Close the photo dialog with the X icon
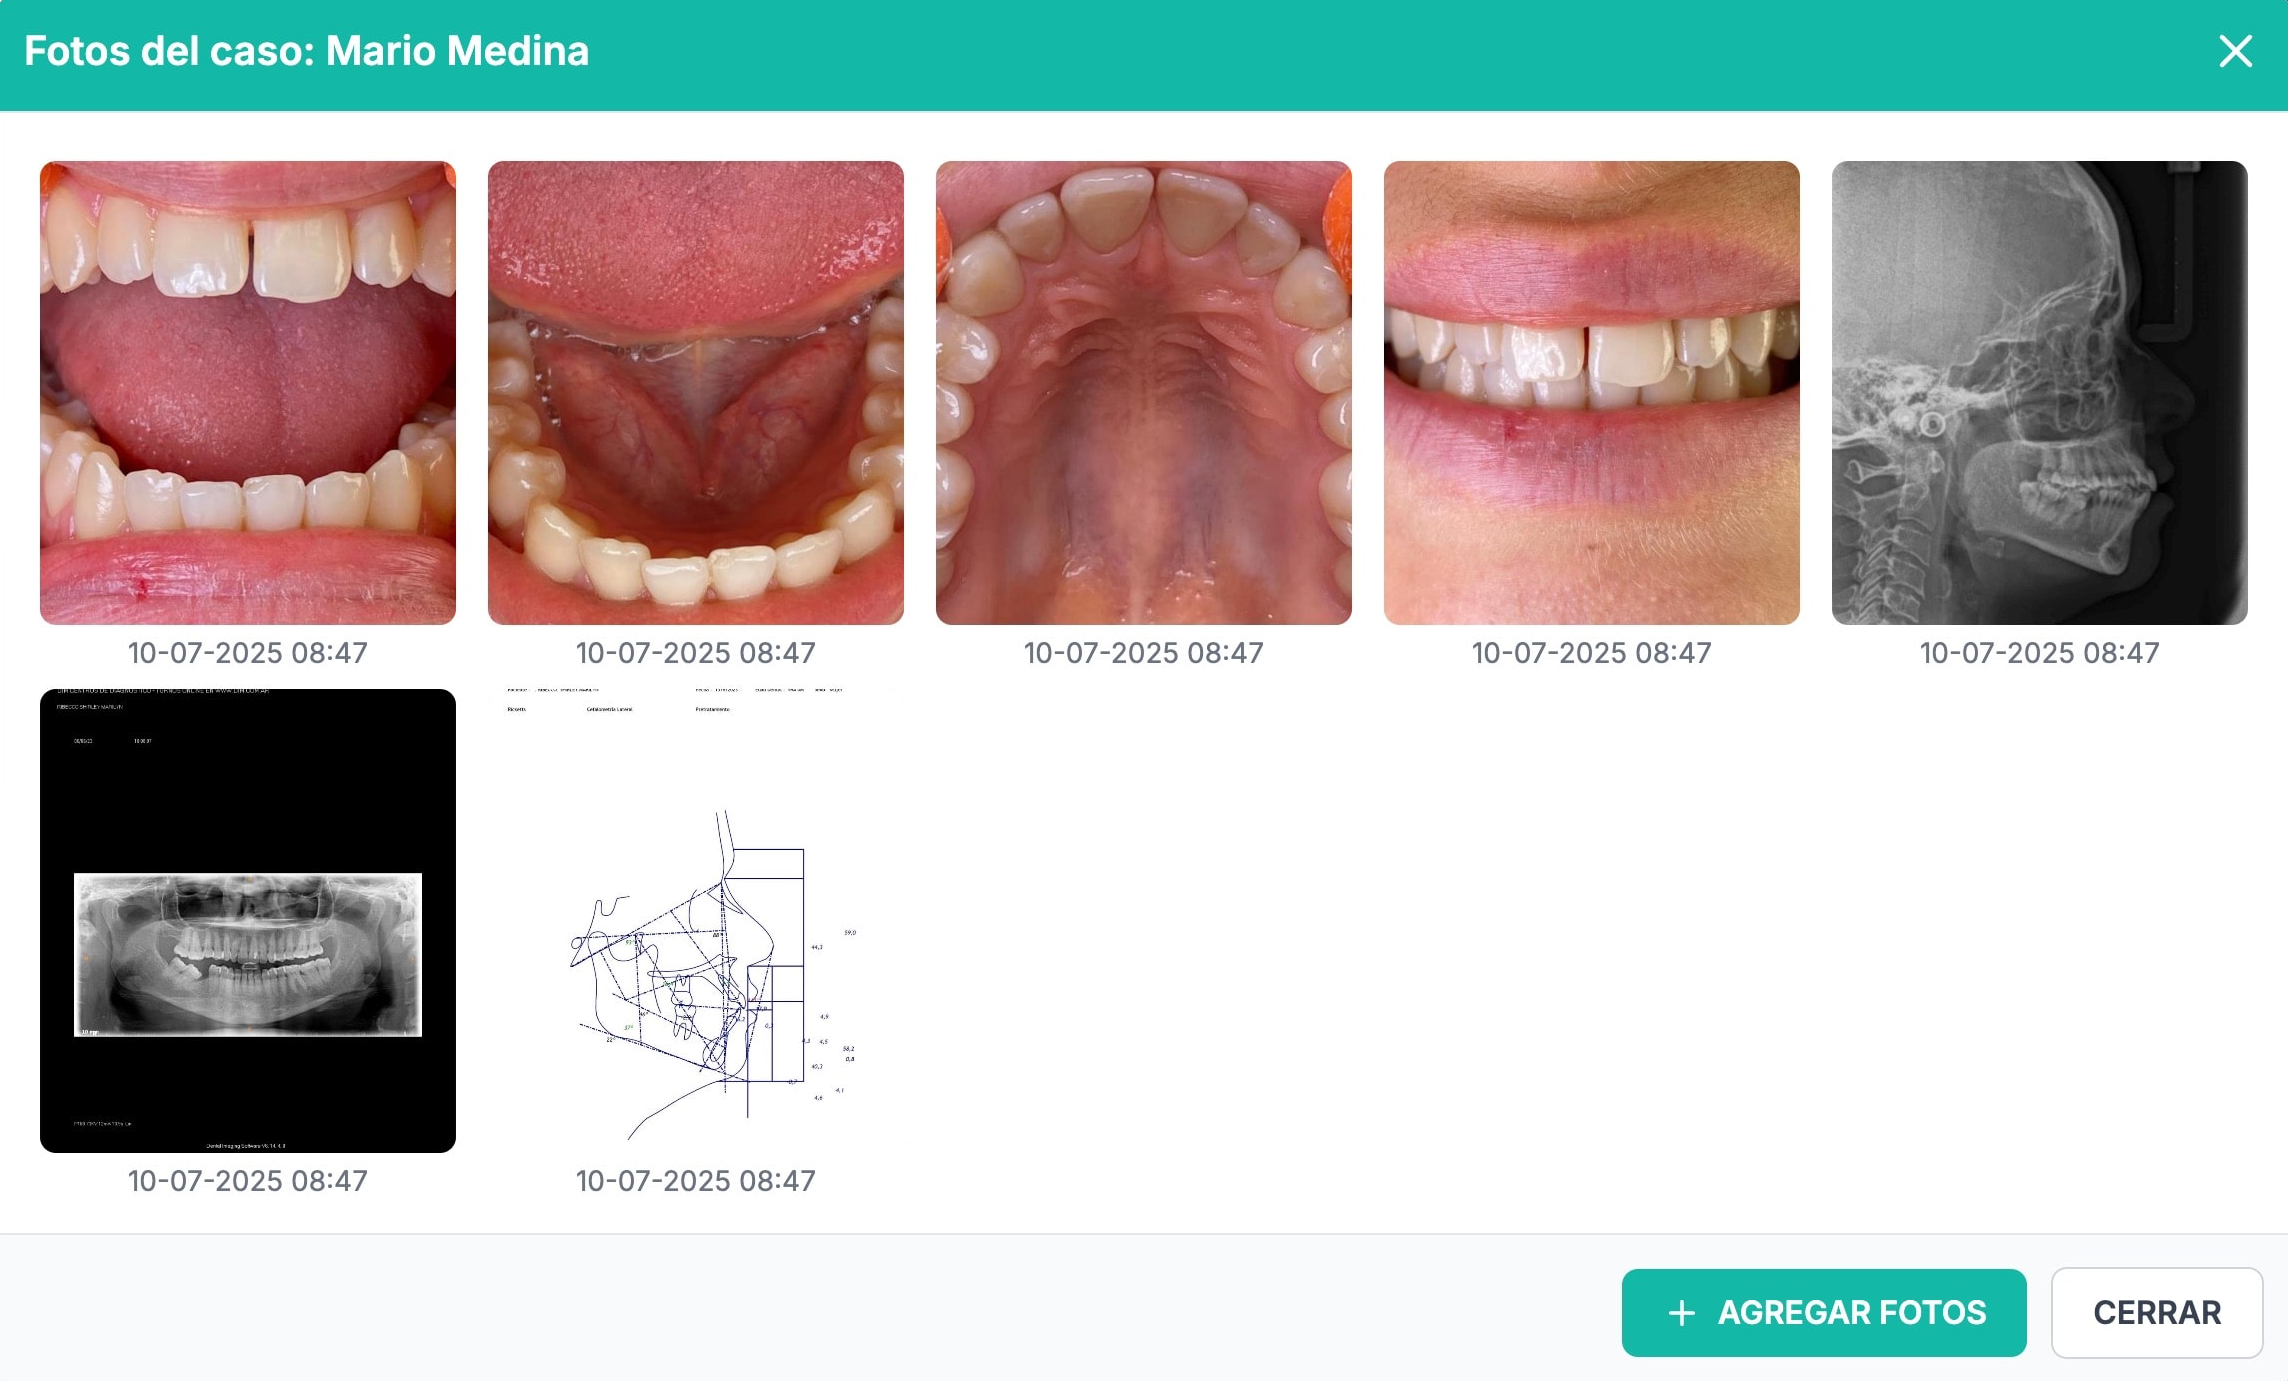The width and height of the screenshot is (2288, 1381). [2235, 51]
